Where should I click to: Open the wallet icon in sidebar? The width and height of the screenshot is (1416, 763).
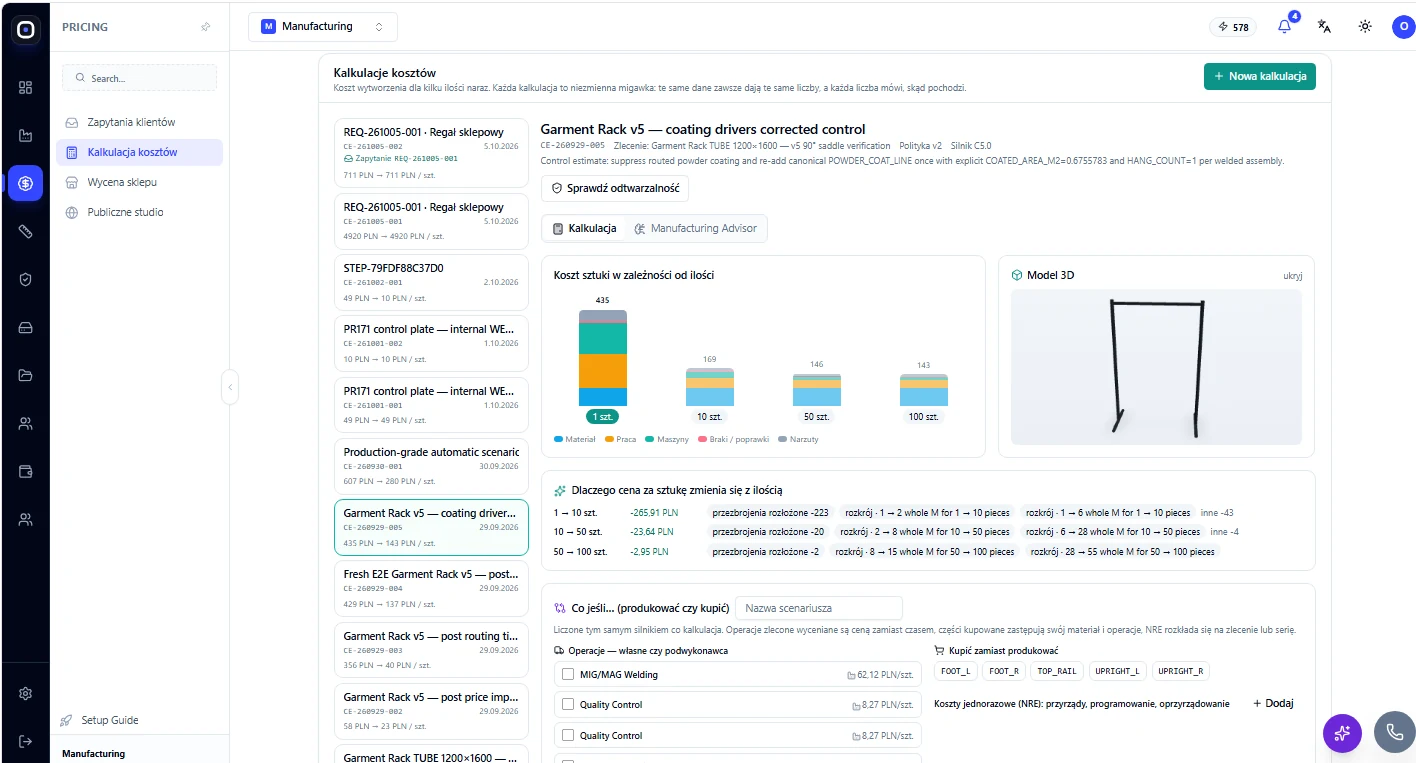(x=25, y=471)
